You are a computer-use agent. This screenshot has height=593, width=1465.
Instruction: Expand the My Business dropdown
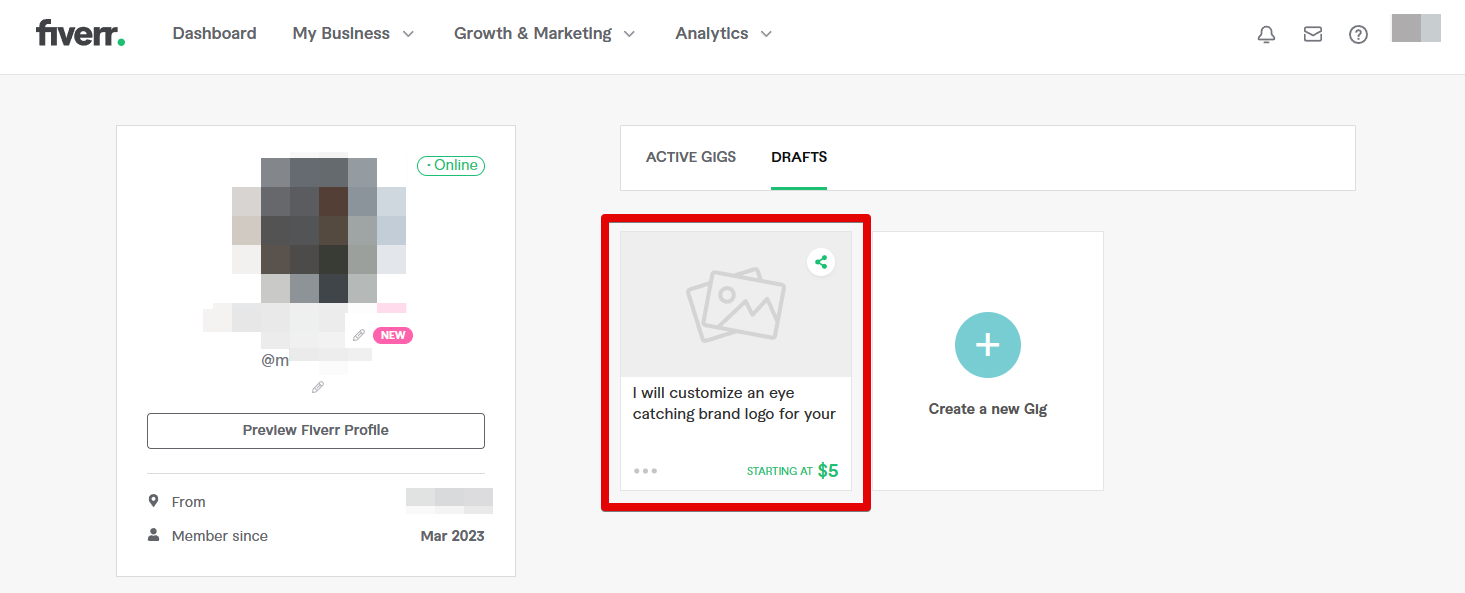coord(353,34)
